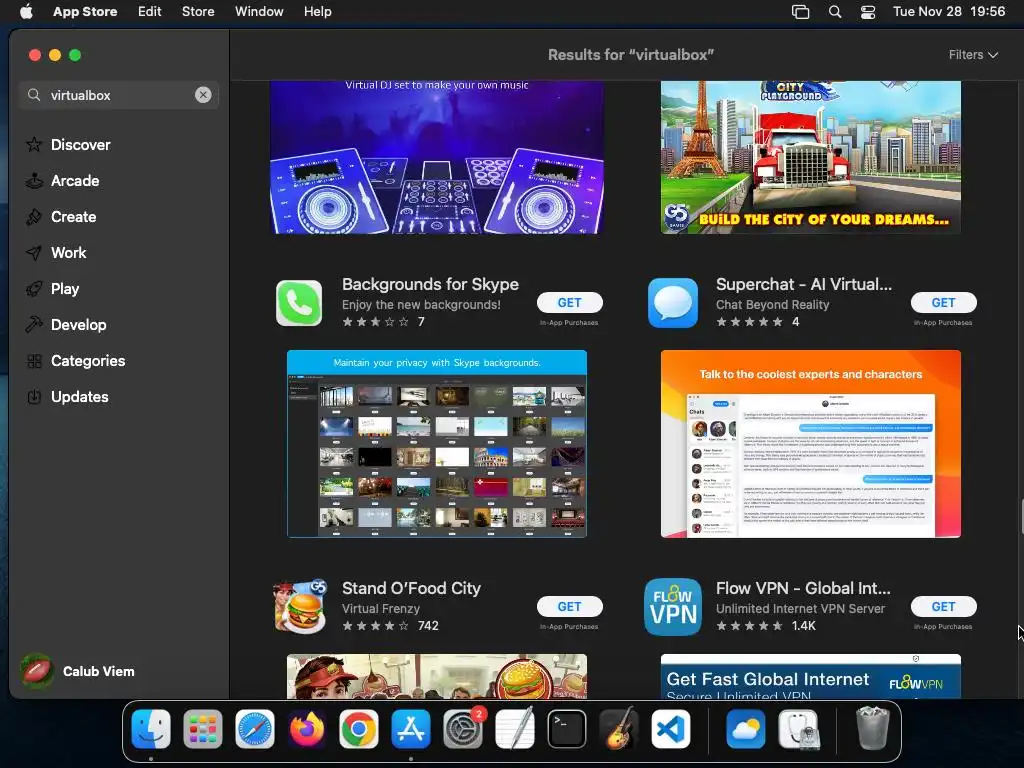Launch GarageBand from the Dock
1024x768 pixels.
click(618, 729)
